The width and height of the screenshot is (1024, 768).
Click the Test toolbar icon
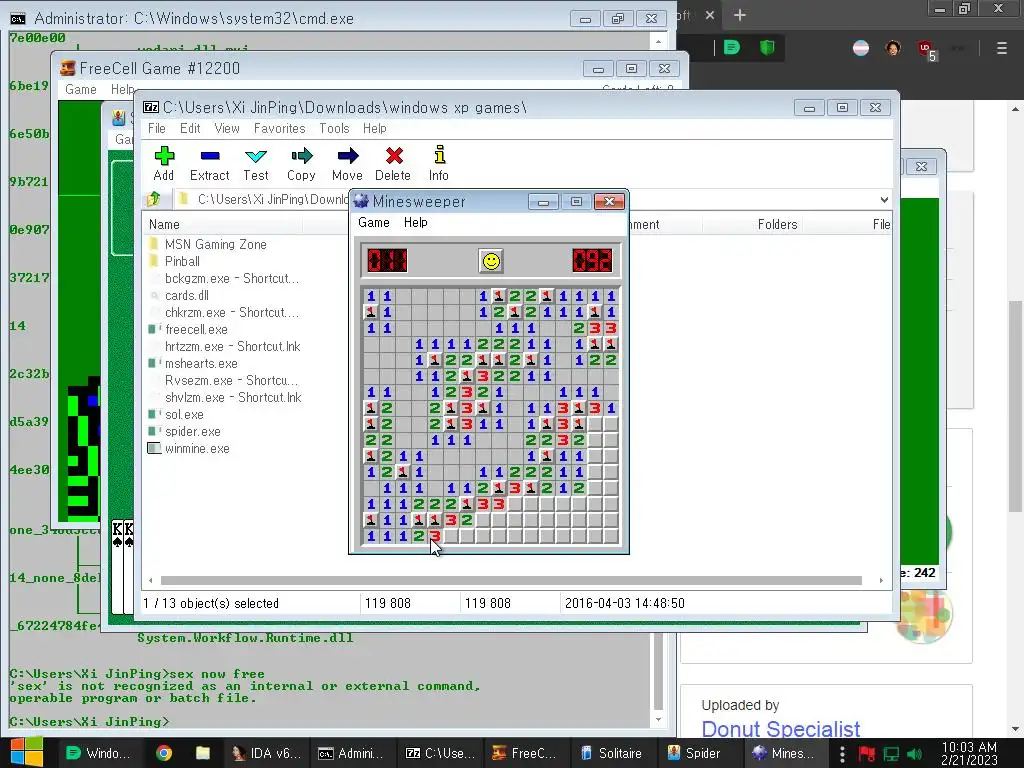[255, 163]
